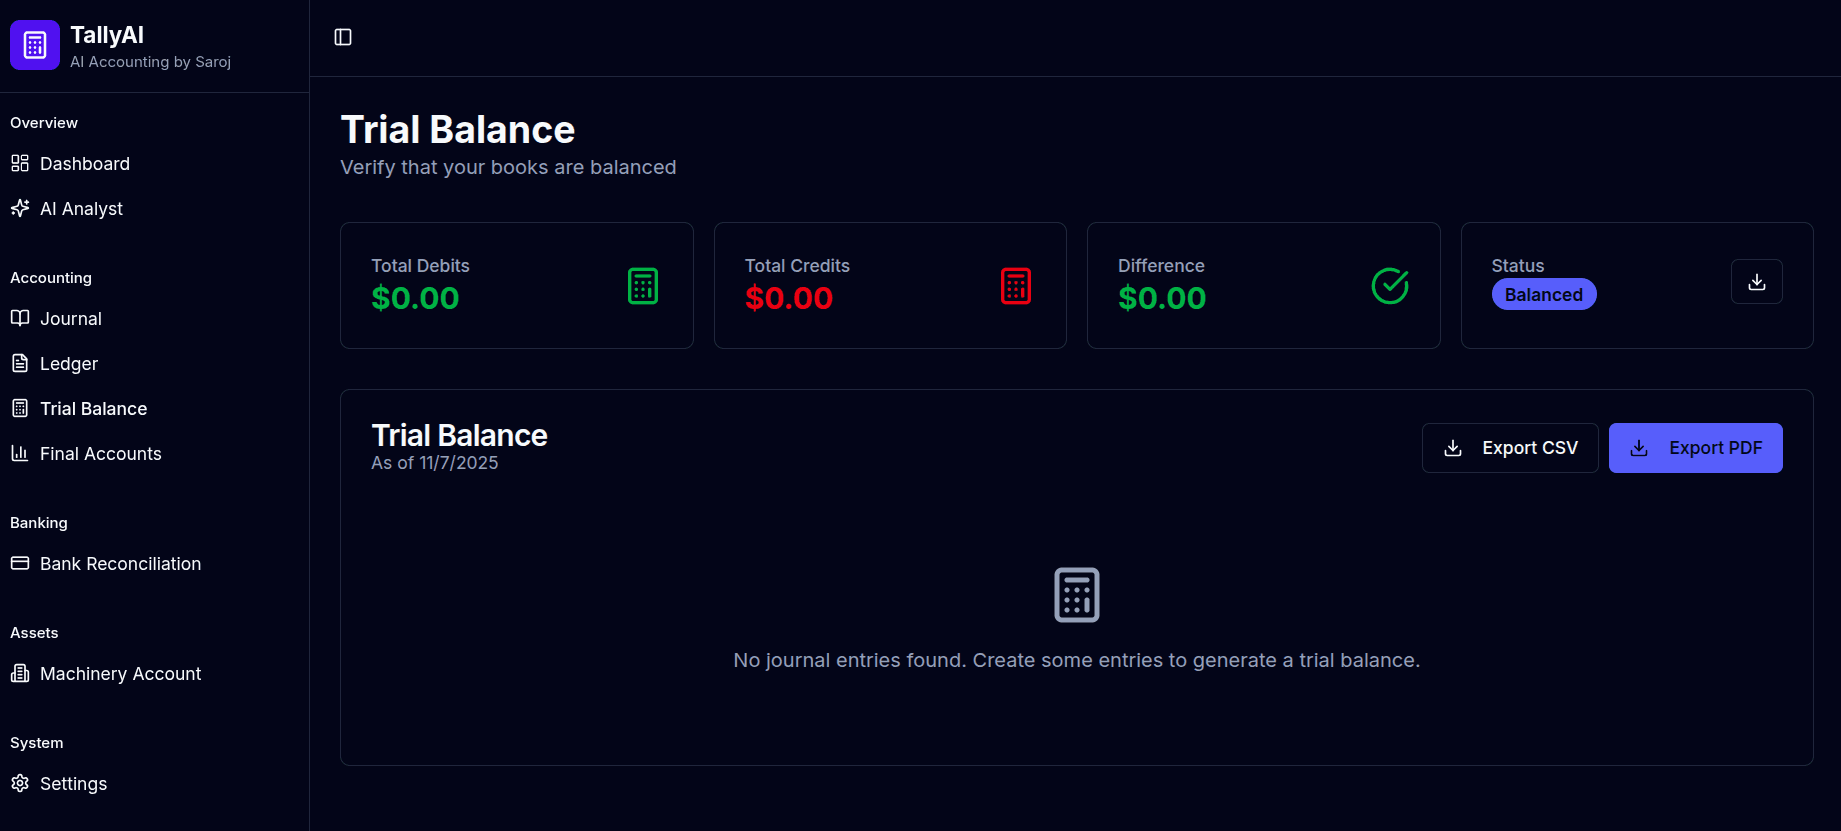Click the red calculator icon in Total Credits
1841x831 pixels.
click(1016, 286)
